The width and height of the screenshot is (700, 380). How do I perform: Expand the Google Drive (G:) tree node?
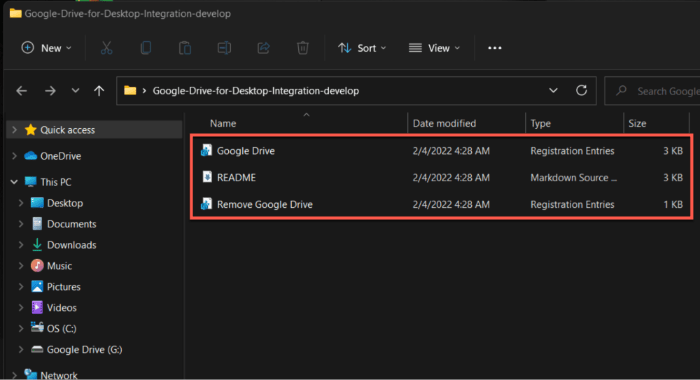pos(21,350)
